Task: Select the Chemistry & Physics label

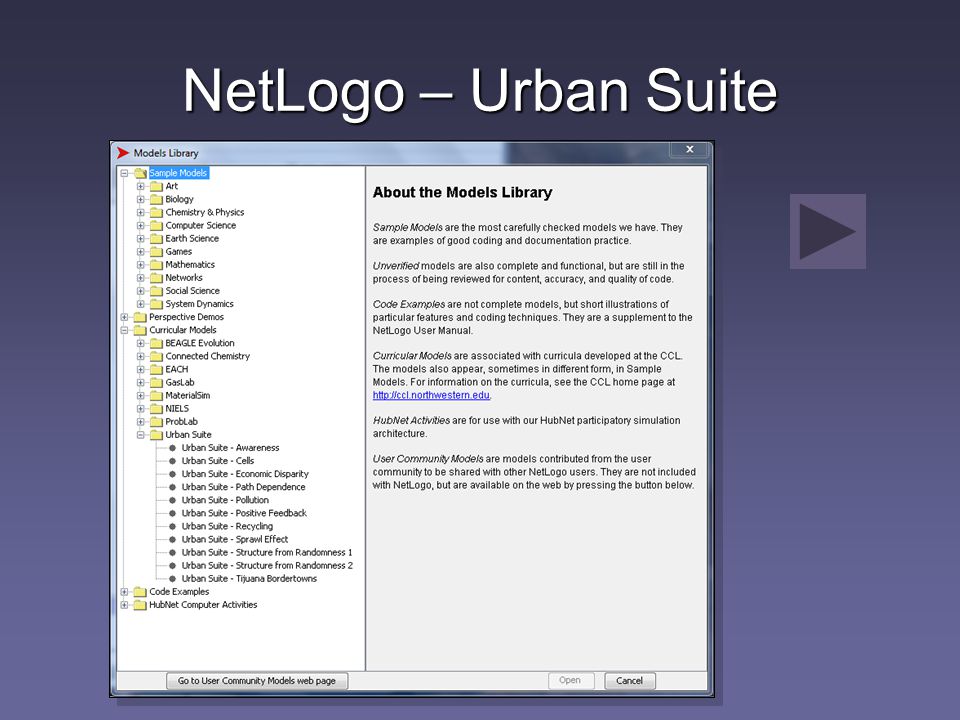Action: tap(204, 212)
